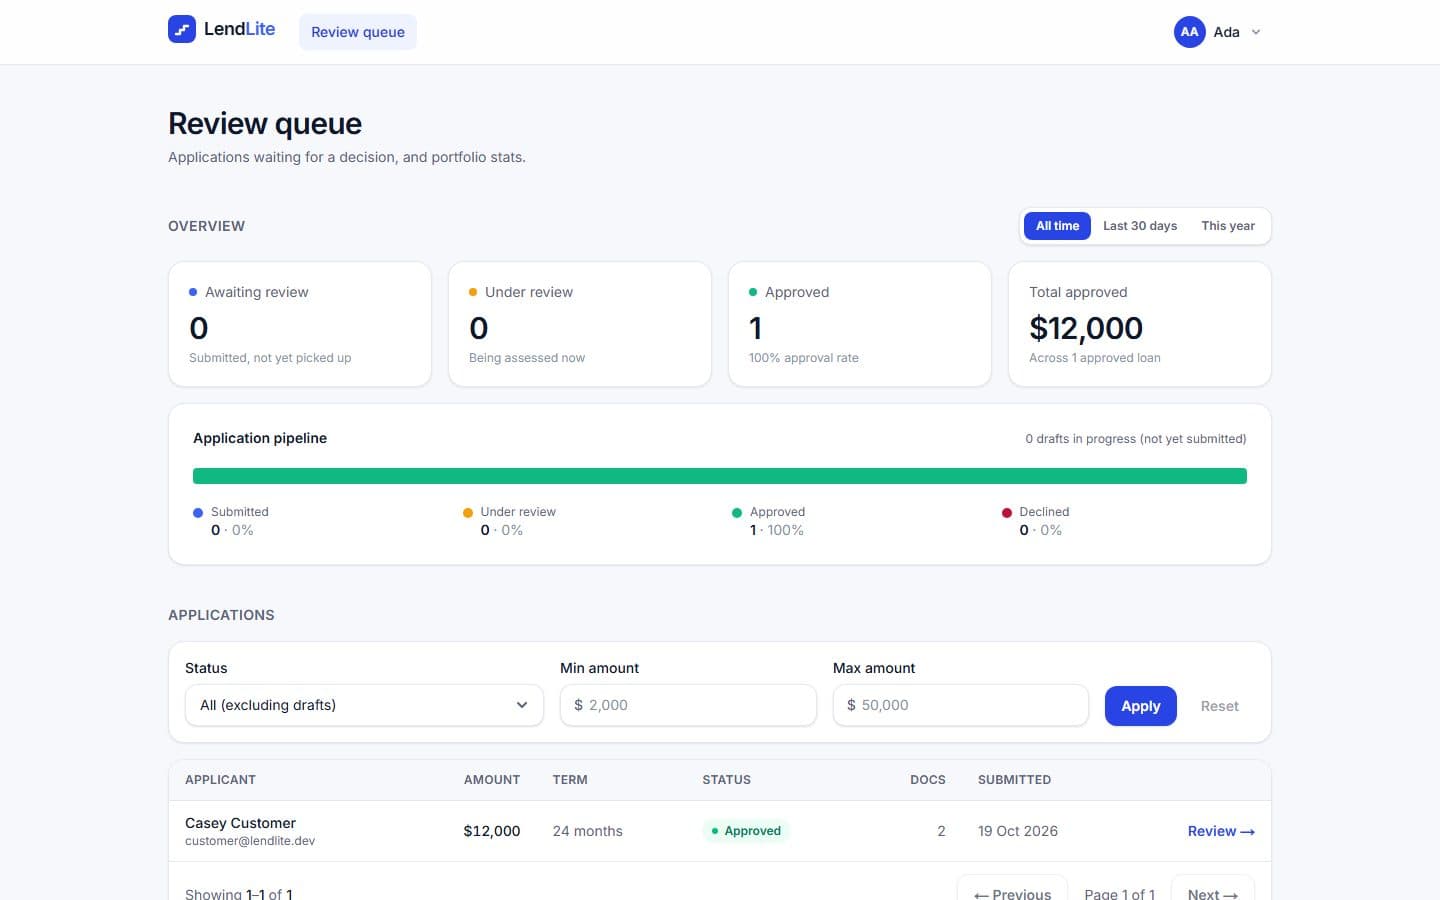Click the red Declined legend dot
Image resolution: width=1440 pixels, height=900 pixels.
(x=1007, y=513)
